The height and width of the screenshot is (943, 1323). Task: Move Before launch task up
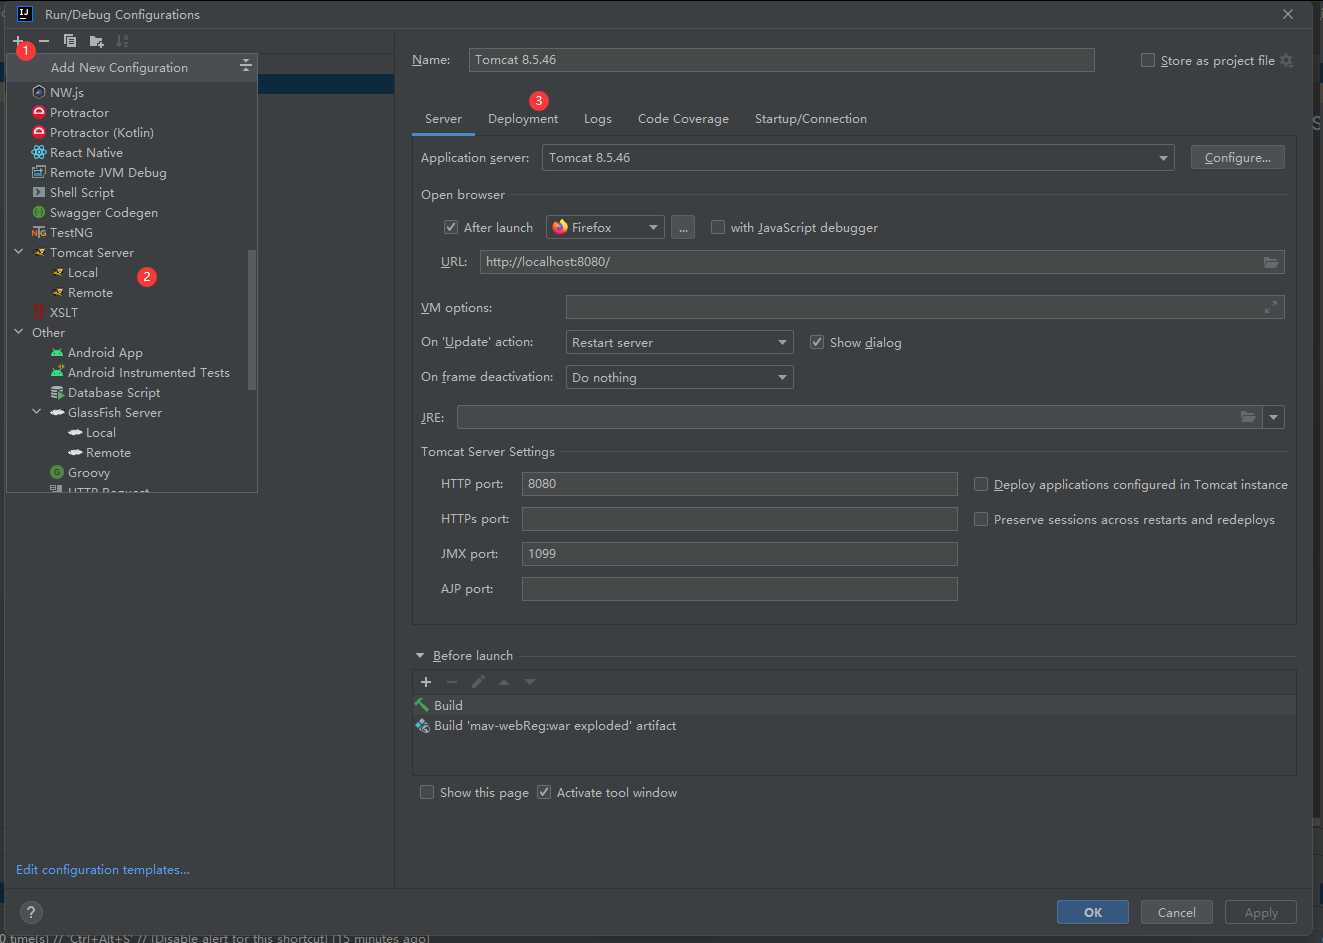[504, 682]
